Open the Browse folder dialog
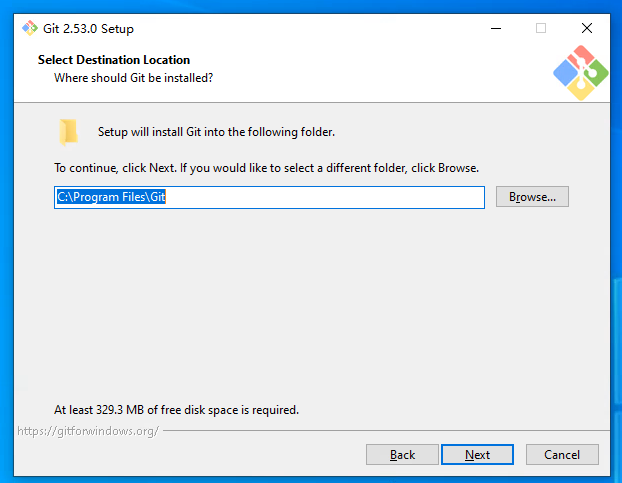The height and width of the screenshot is (483, 622). tap(532, 197)
